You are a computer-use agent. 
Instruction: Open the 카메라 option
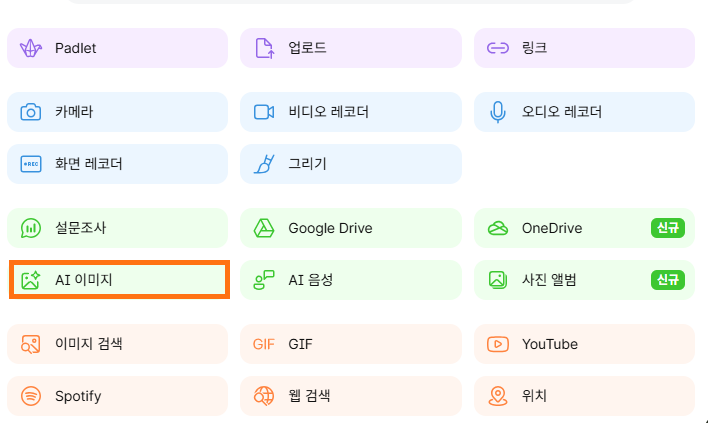click(x=117, y=112)
